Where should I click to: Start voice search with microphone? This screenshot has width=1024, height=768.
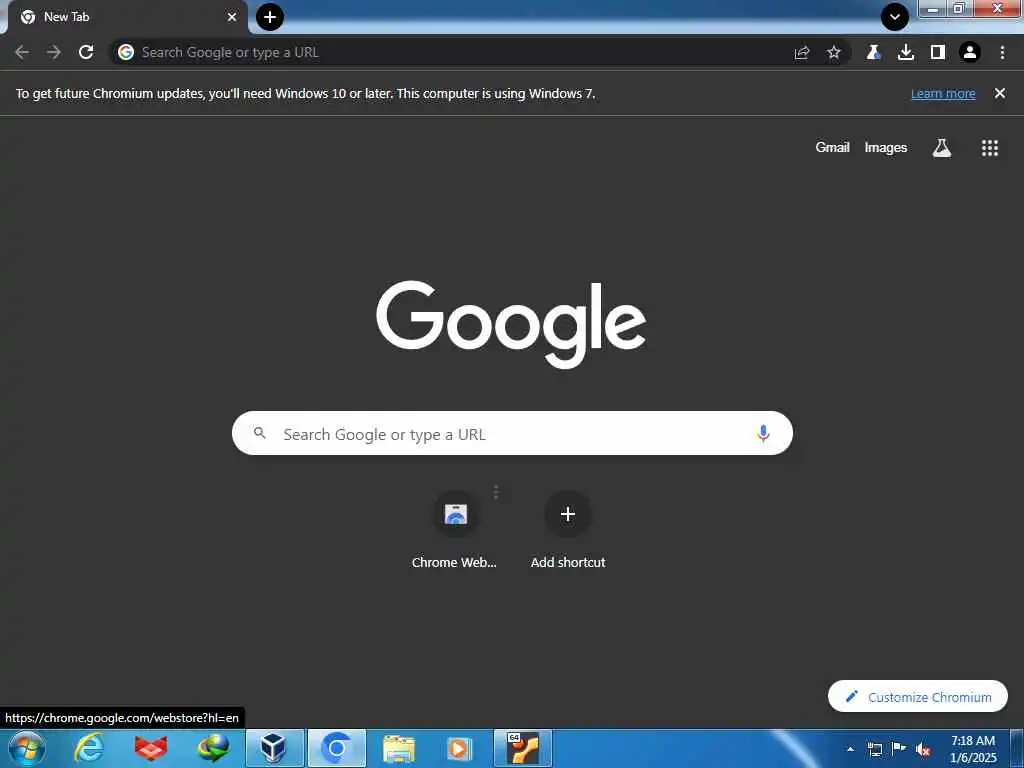pyautogui.click(x=763, y=433)
